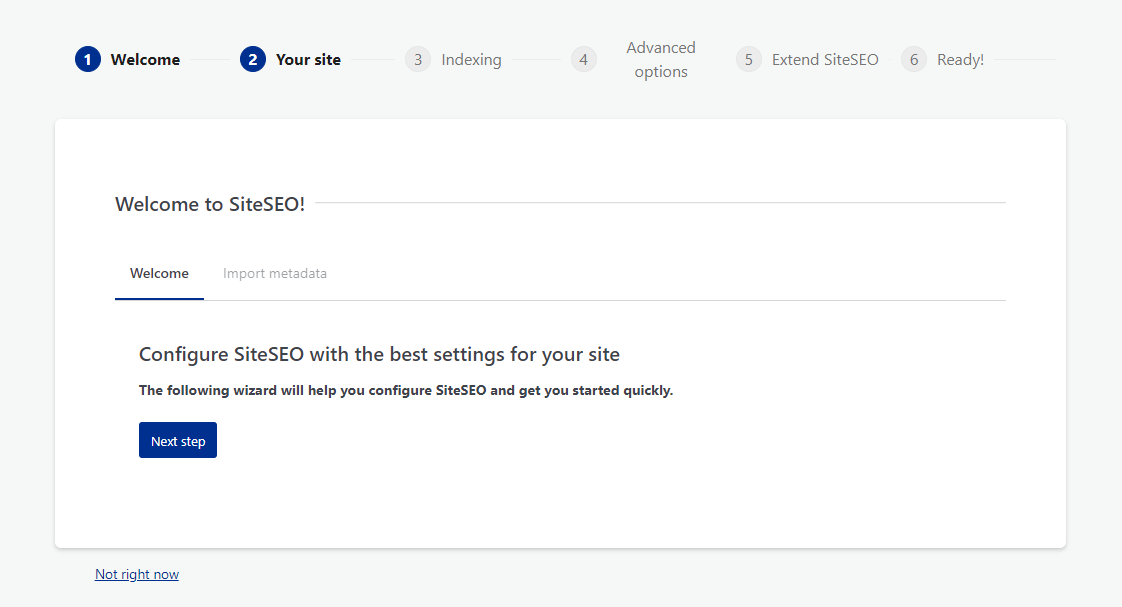Viewport: 1122px width, 607px height.
Task: Click the following wizard will help you text
Action: coord(406,390)
